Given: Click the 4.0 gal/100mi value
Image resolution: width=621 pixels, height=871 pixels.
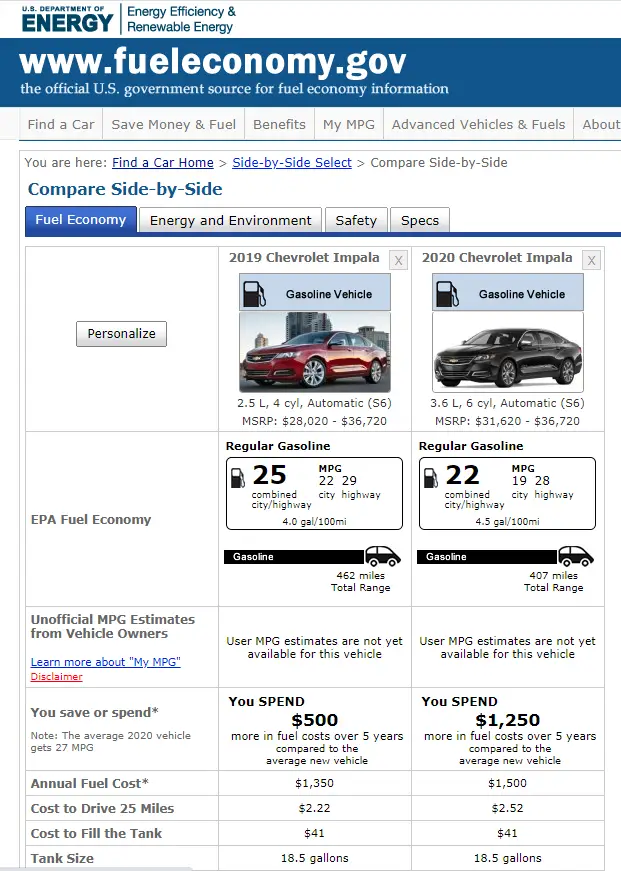Looking at the screenshot, I should pos(314,522).
